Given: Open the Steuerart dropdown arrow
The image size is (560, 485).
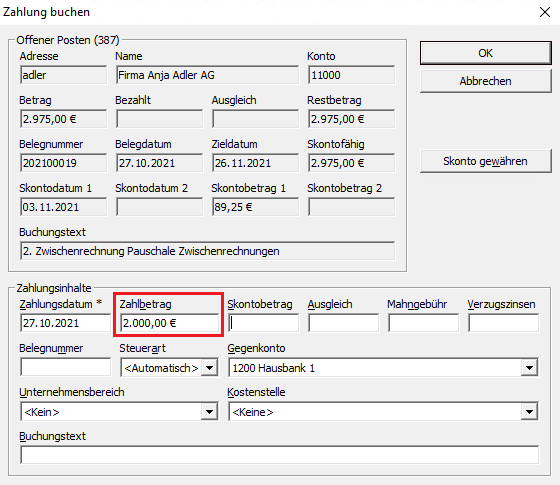Looking at the screenshot, I should click(x=210, y=368).
